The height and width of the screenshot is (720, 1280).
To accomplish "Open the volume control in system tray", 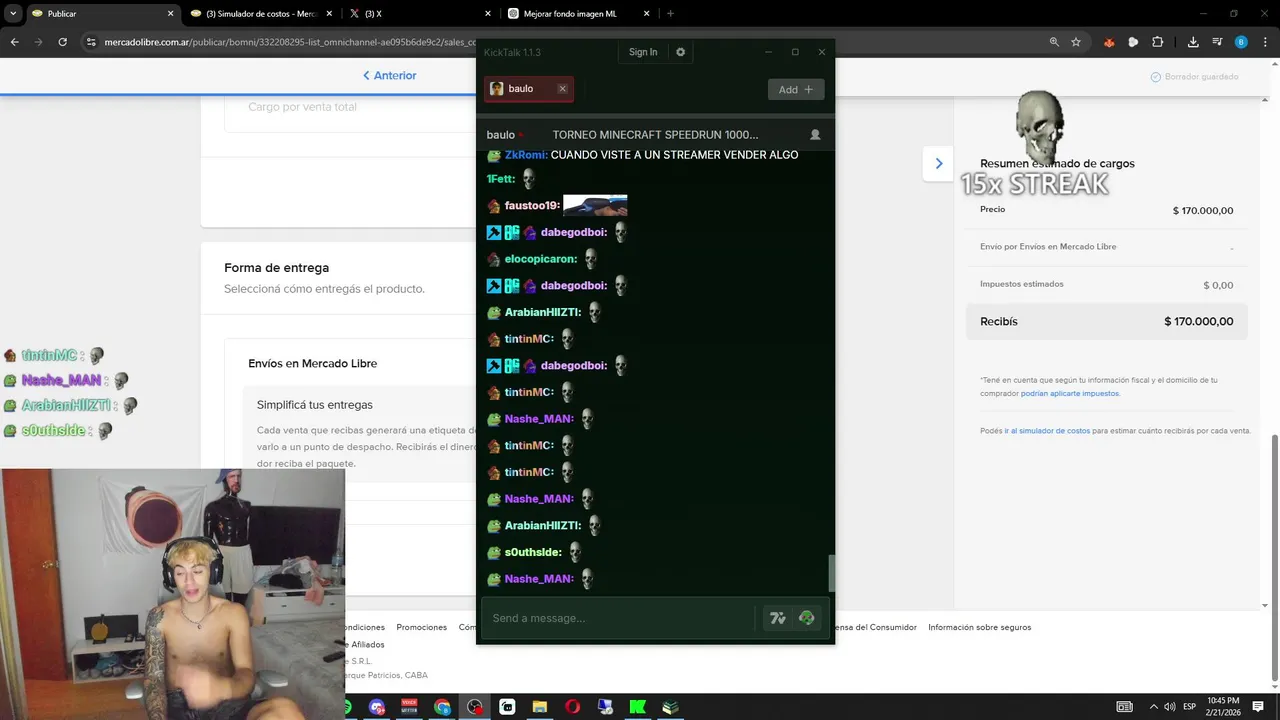I will click(1170, 707).
